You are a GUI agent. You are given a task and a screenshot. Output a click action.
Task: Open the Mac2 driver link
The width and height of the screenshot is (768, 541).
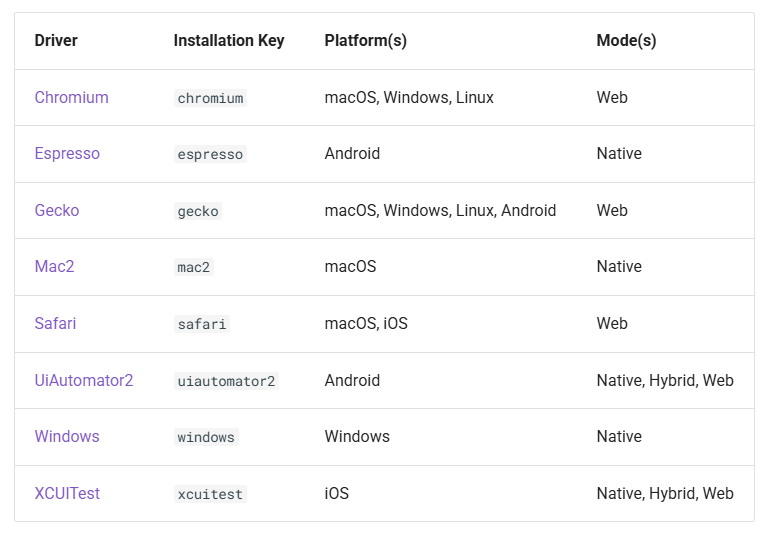coord(54,266)
